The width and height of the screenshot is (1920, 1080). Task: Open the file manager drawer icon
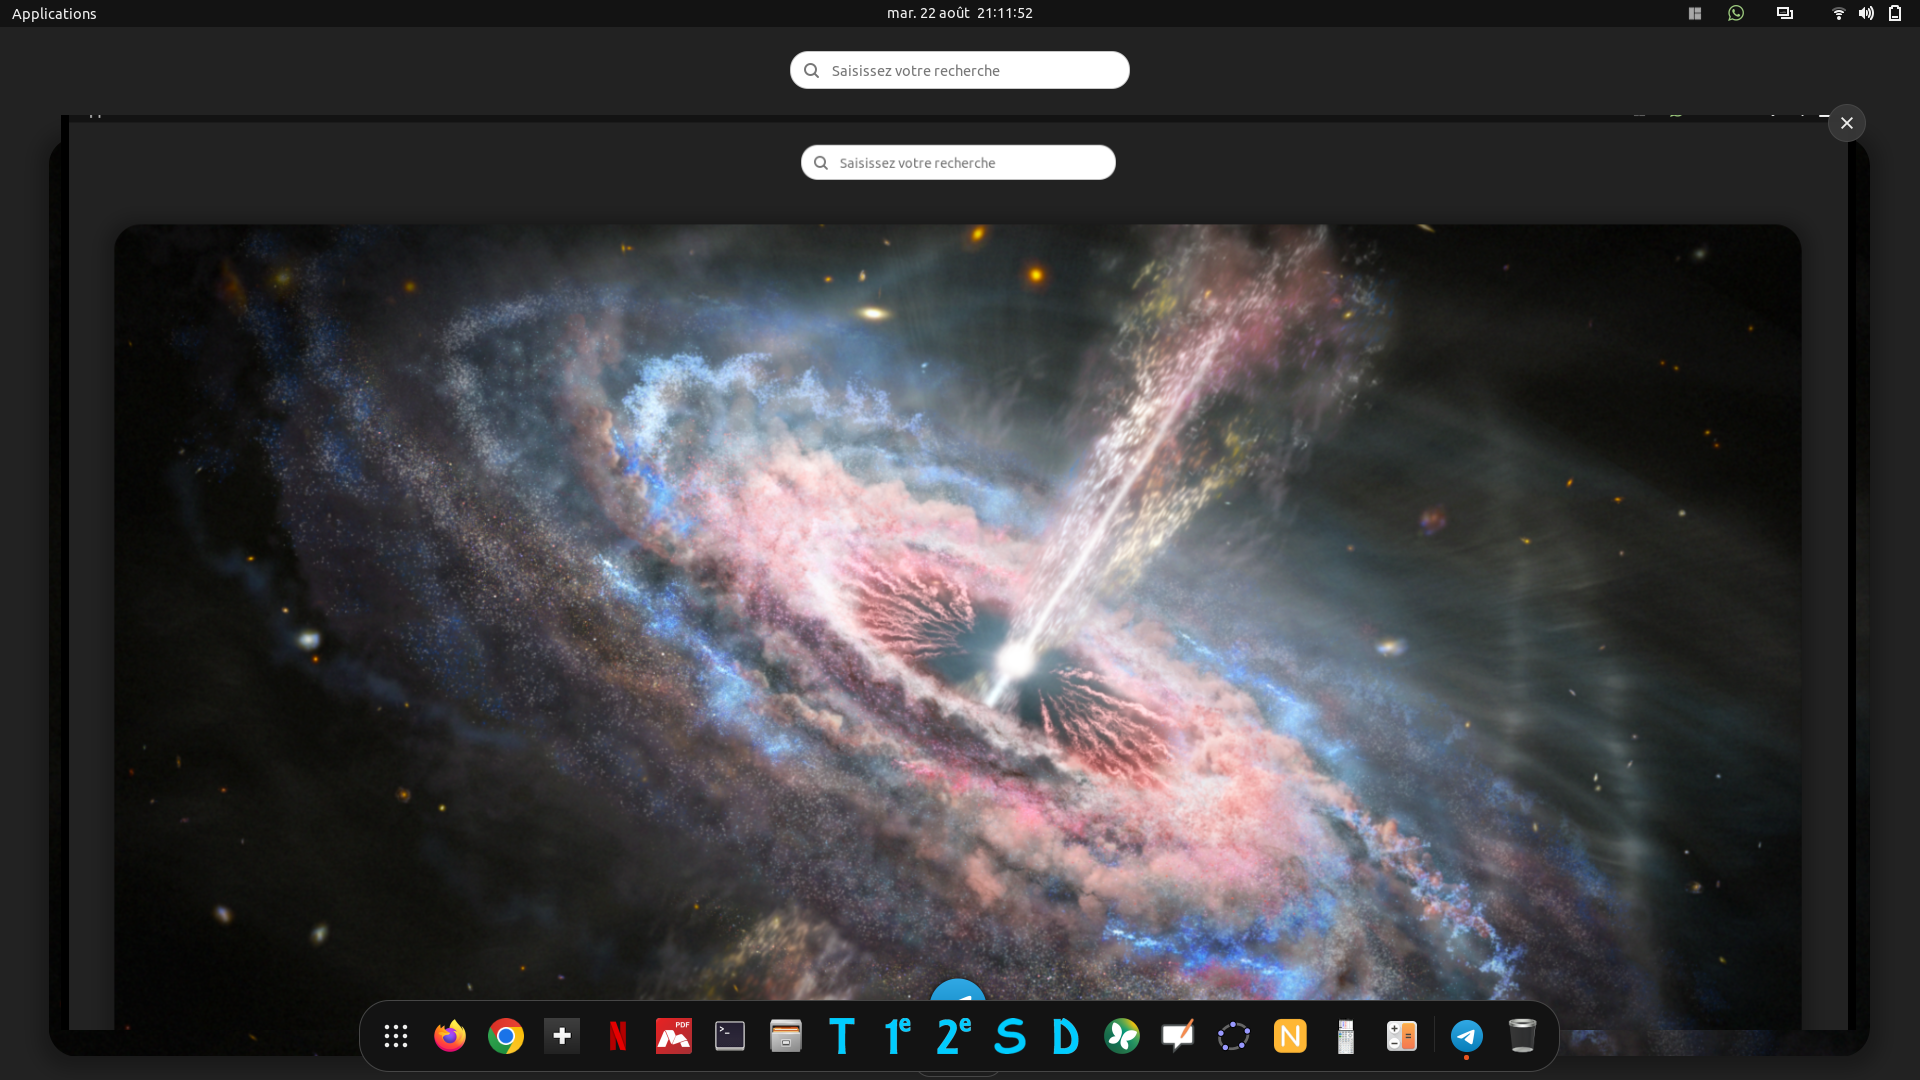tap(786, 1036)
